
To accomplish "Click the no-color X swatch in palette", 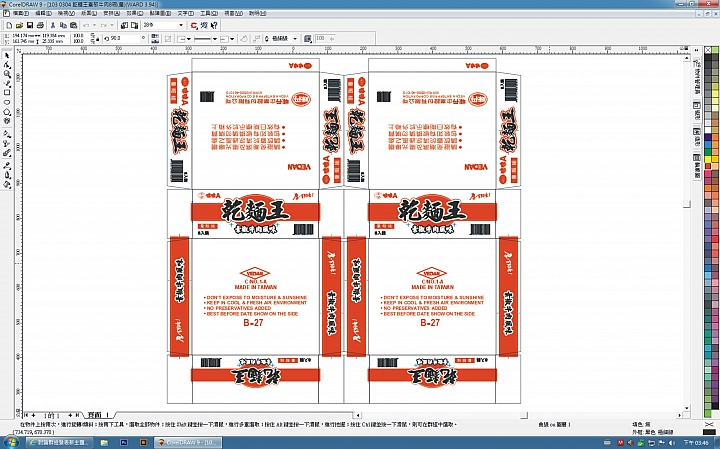I will coord(709,50).
